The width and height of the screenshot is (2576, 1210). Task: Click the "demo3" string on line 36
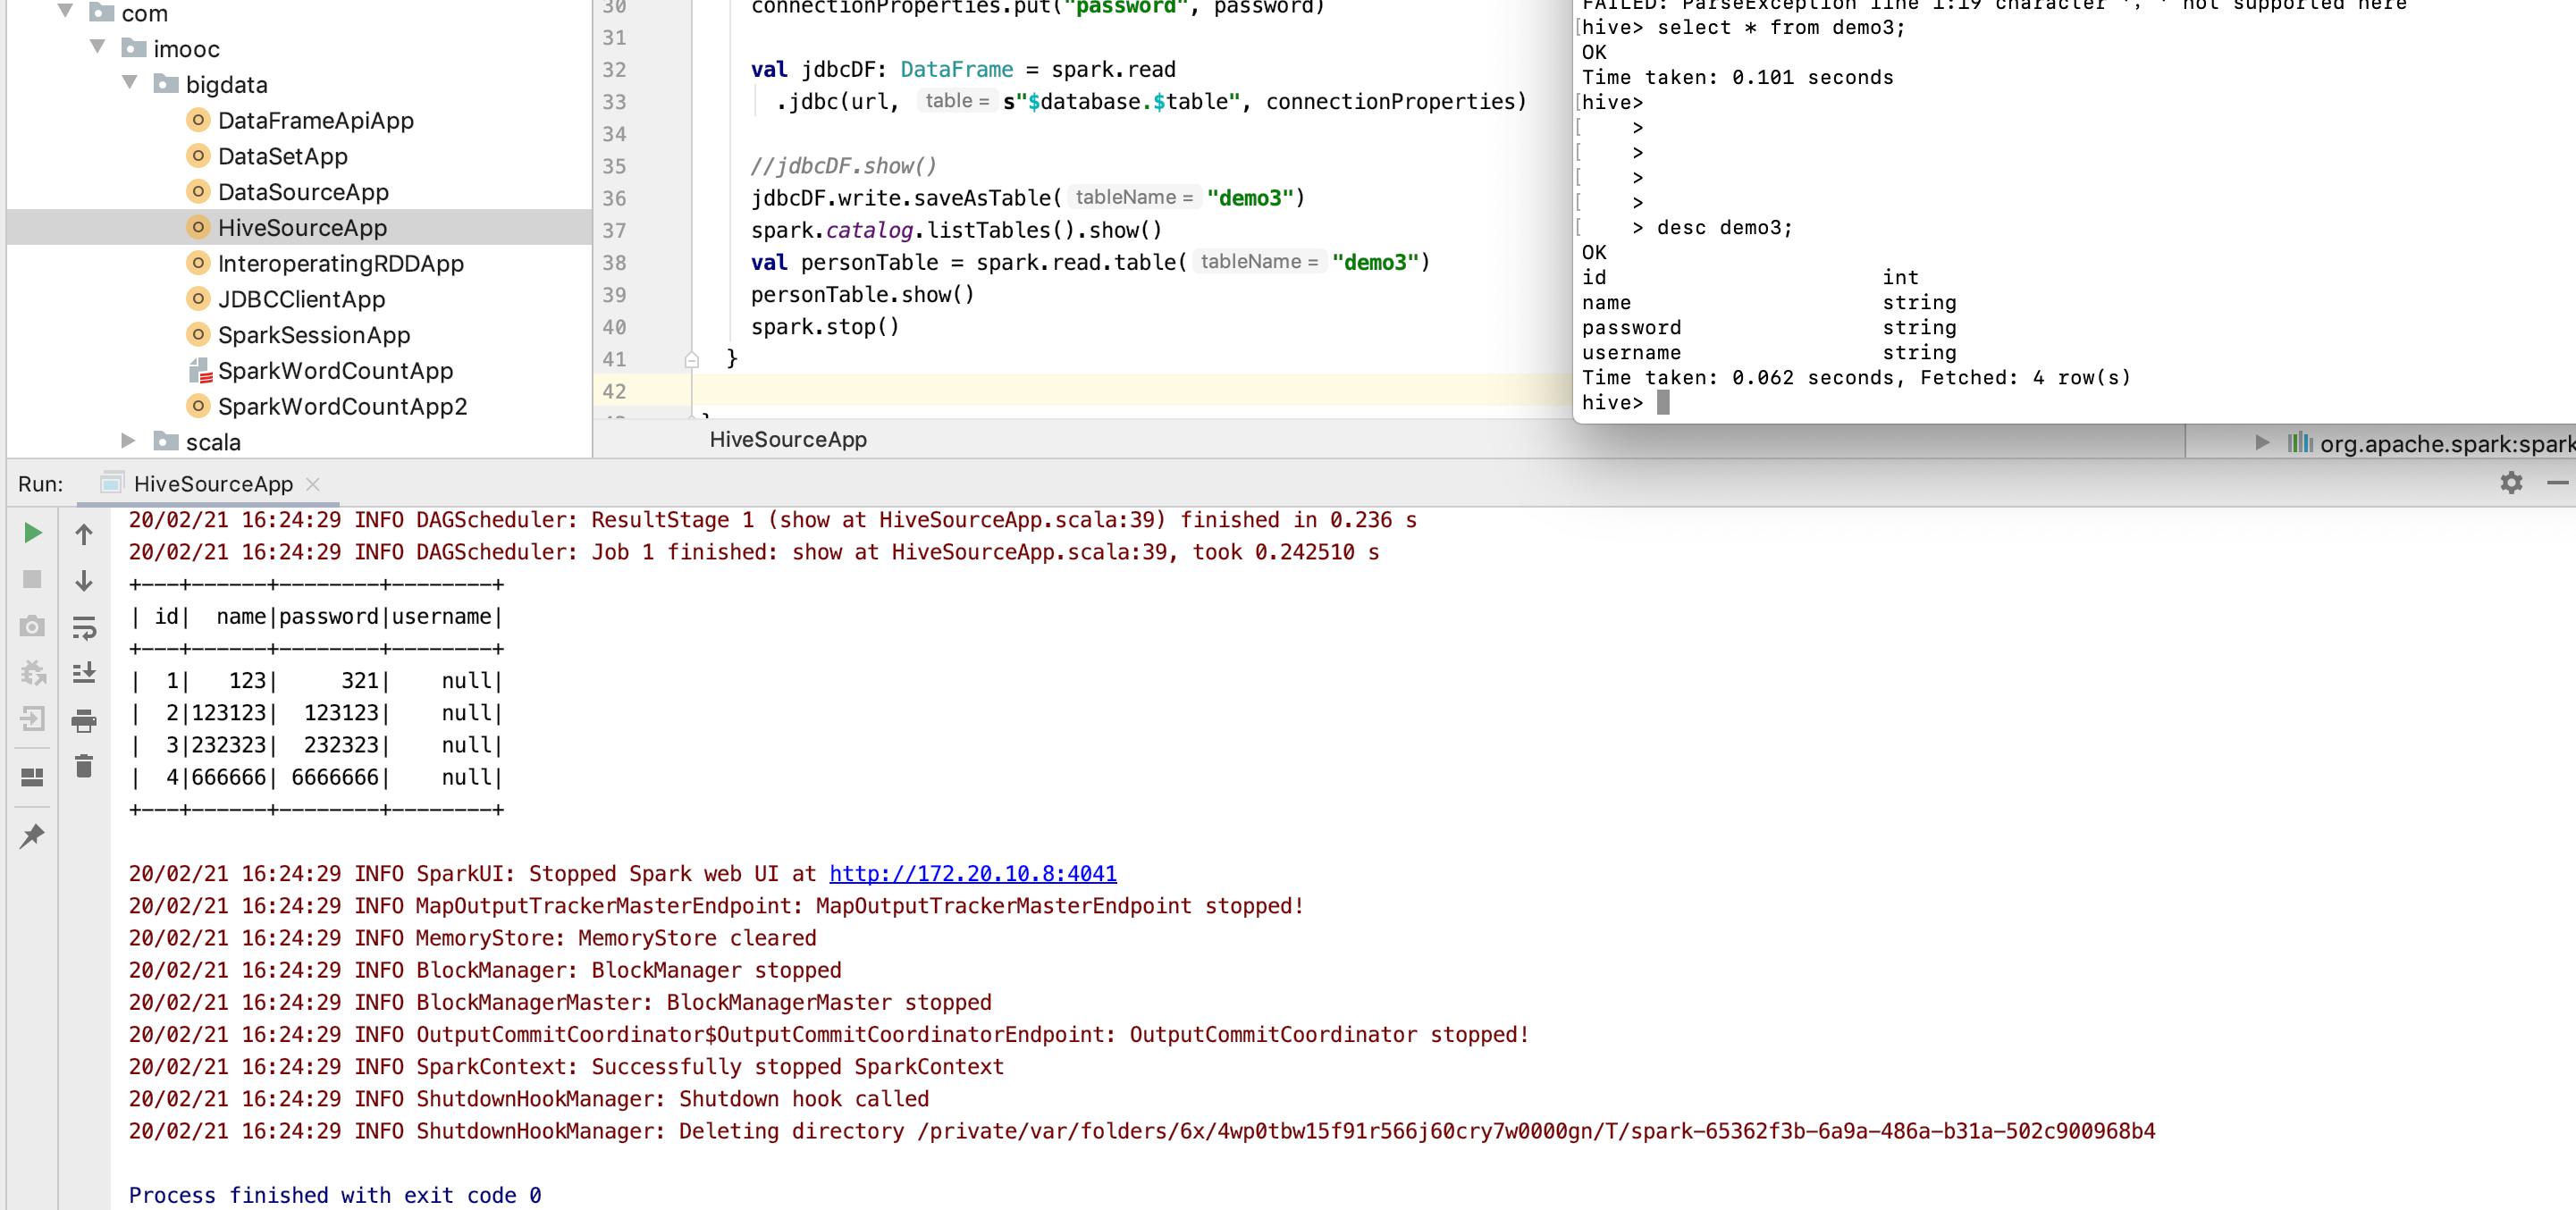pyautogui.click(x=1250, y=198)
